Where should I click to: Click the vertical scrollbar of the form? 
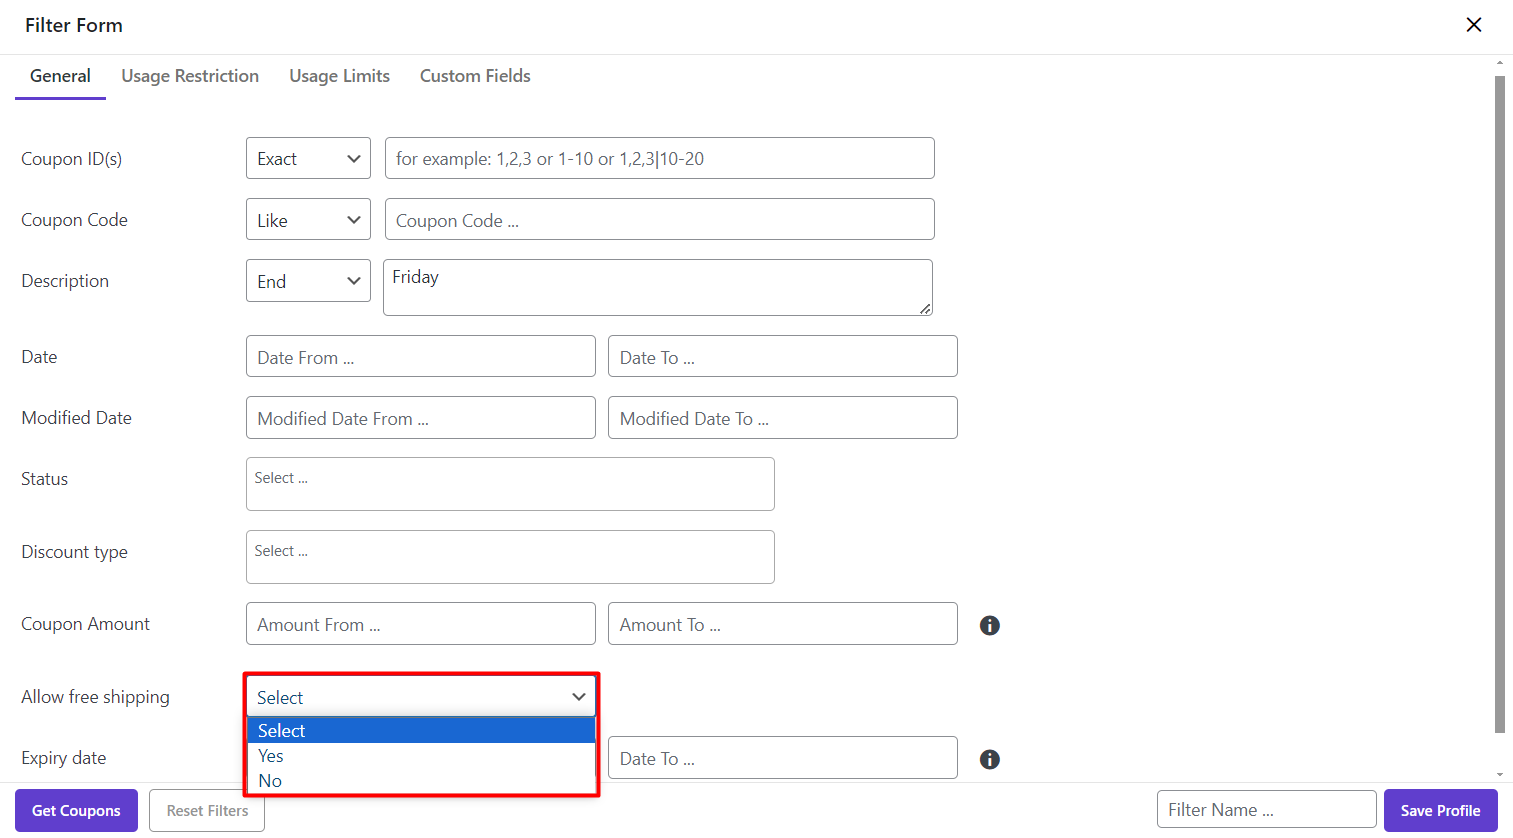[x=1499, y=400]
